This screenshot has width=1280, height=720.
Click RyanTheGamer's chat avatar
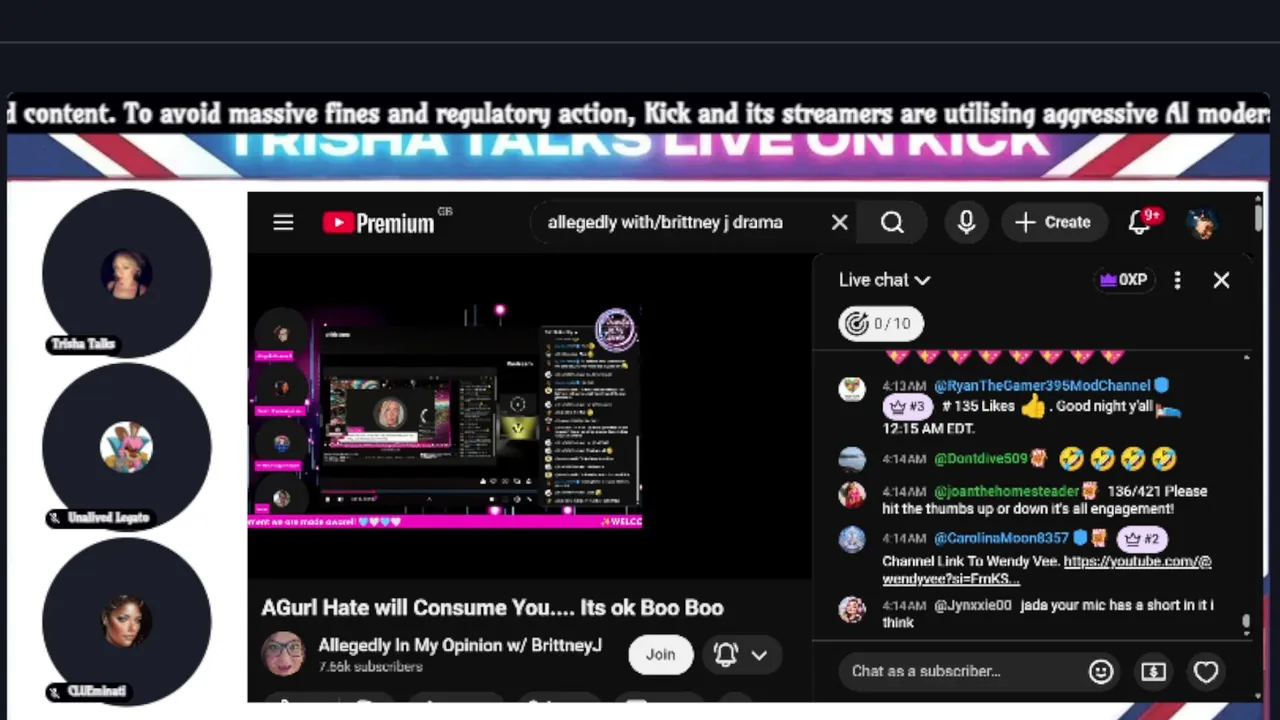point(852,389)
